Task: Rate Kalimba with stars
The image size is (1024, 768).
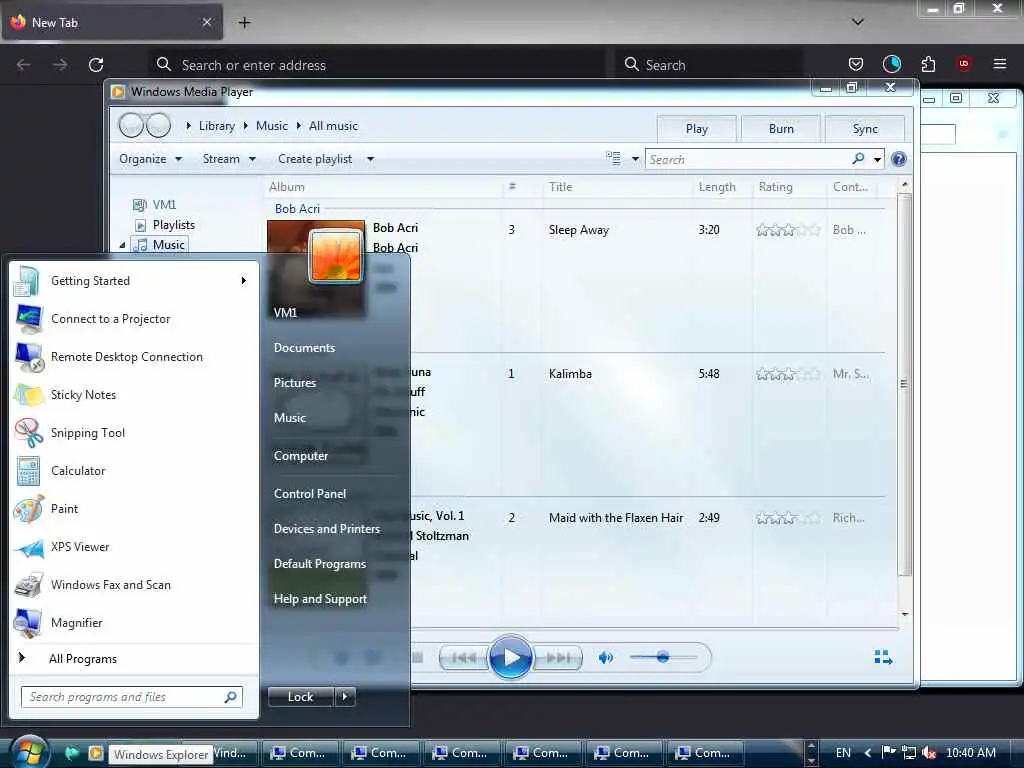Action: pos(788,374)
